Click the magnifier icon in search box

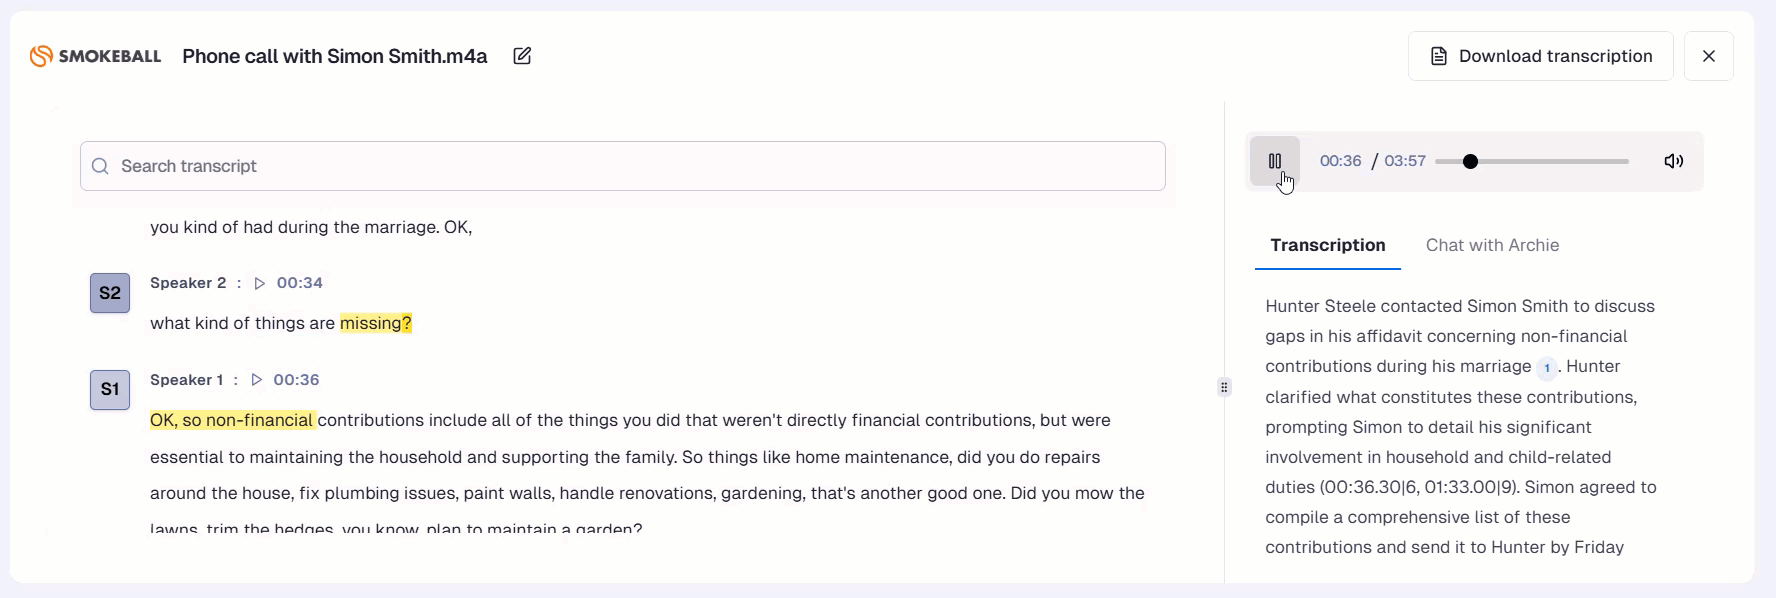(x=100, y=166)
